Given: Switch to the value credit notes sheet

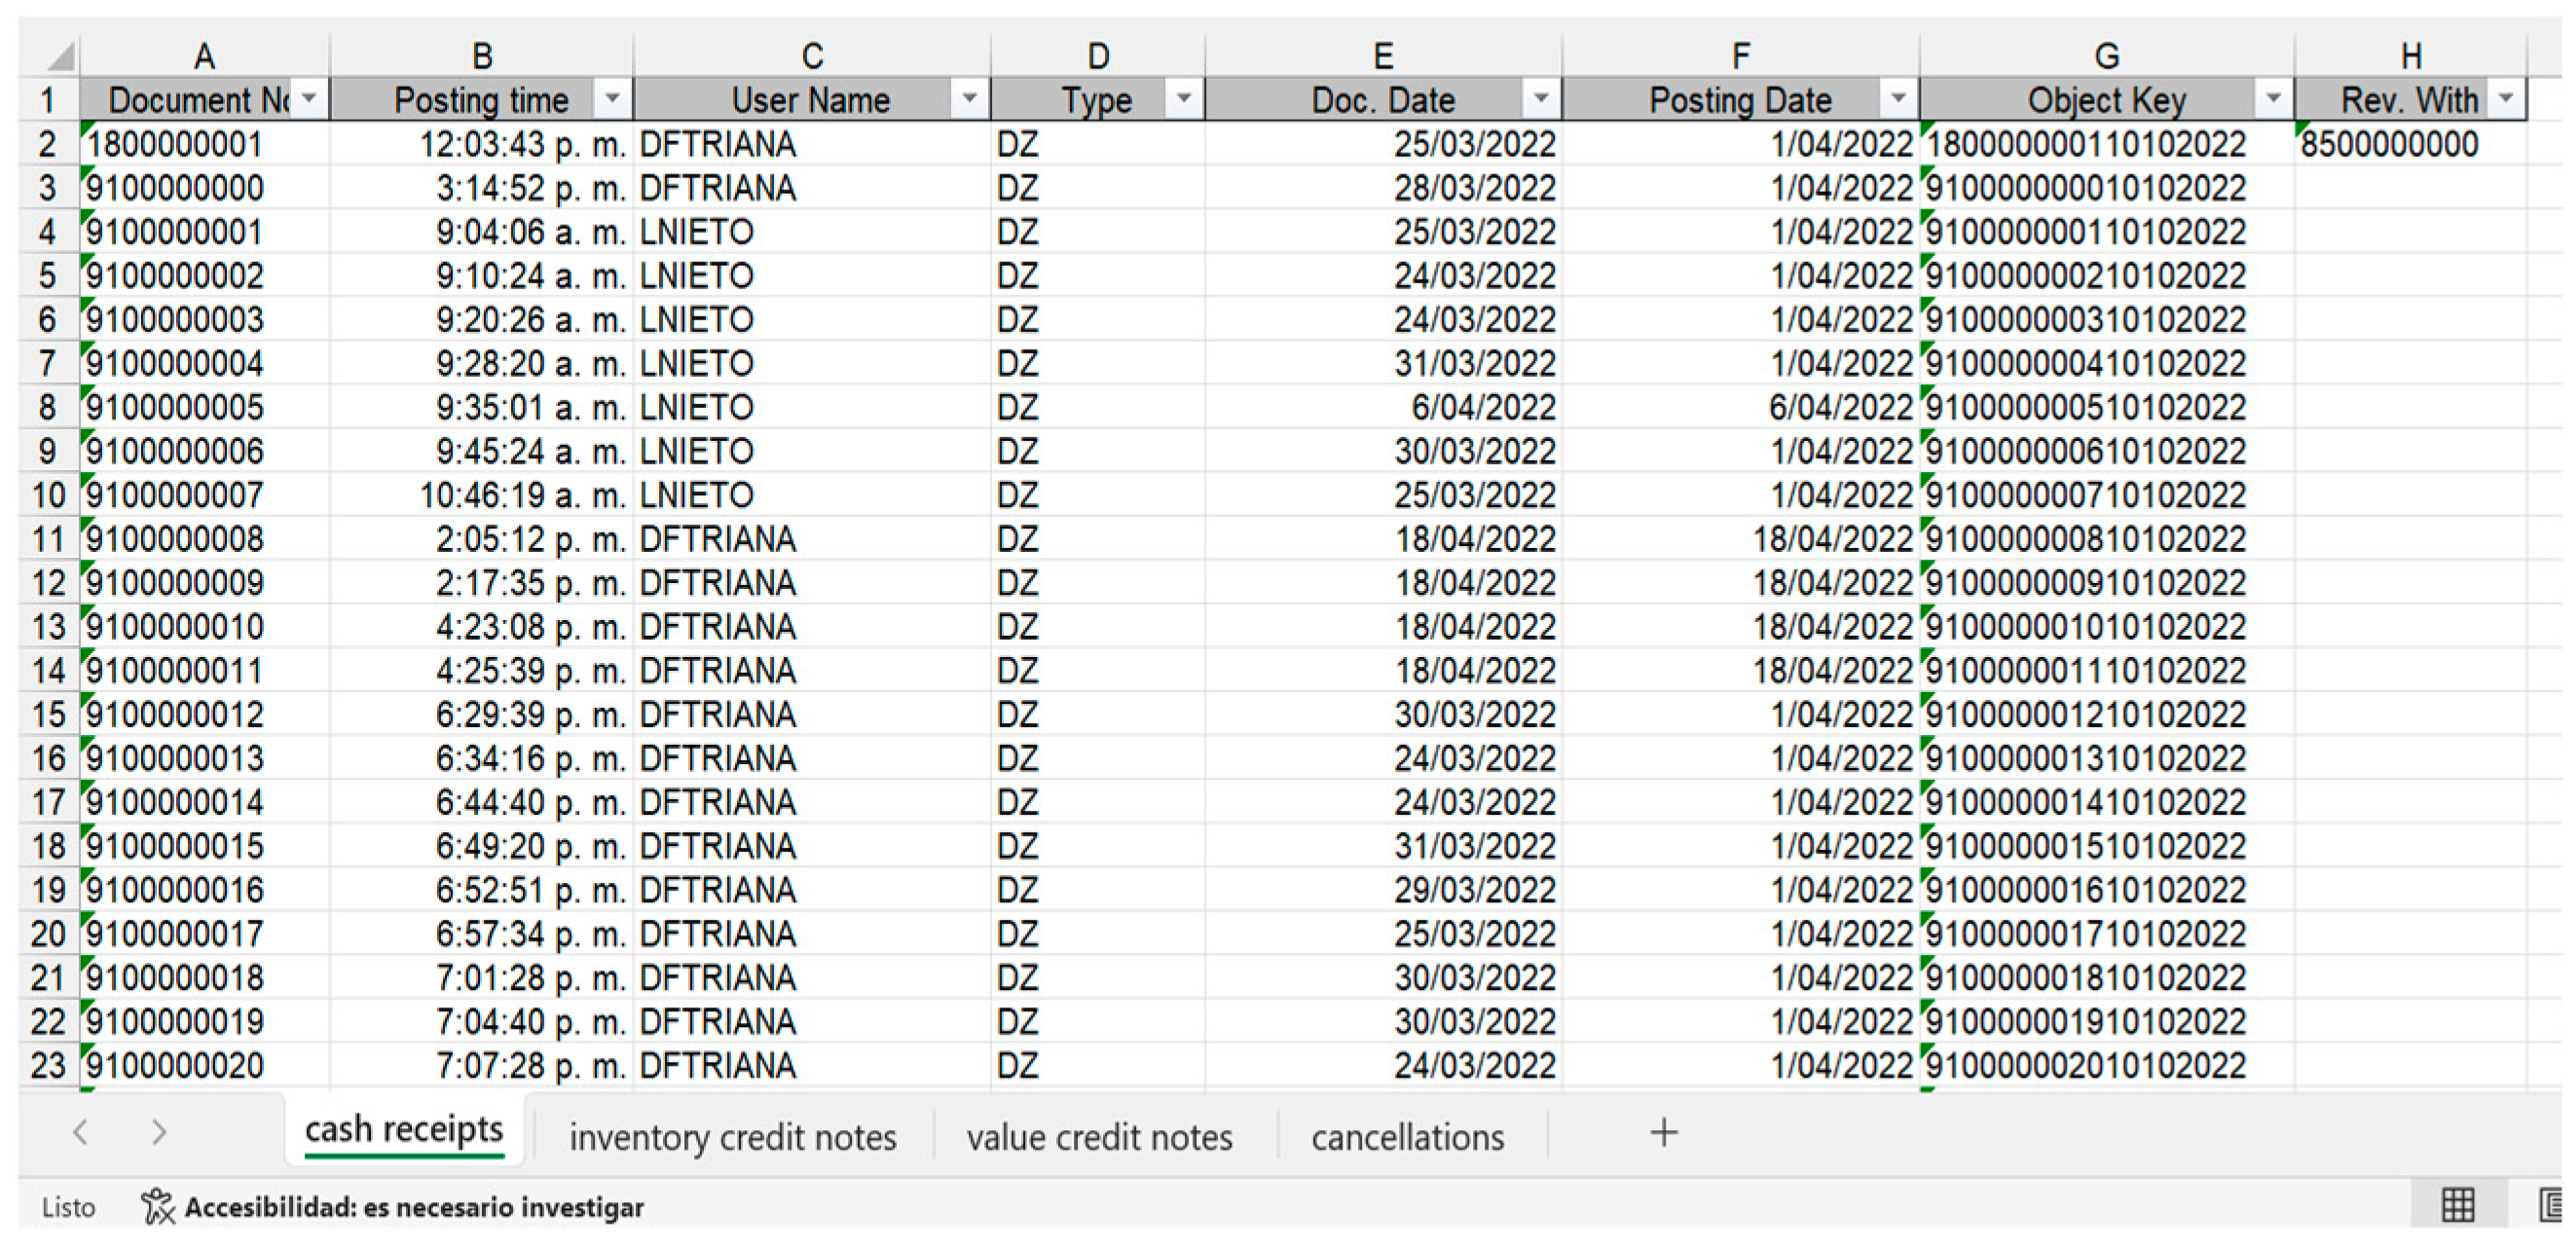Looking at the screenshot, I should coord(1098,1137).
